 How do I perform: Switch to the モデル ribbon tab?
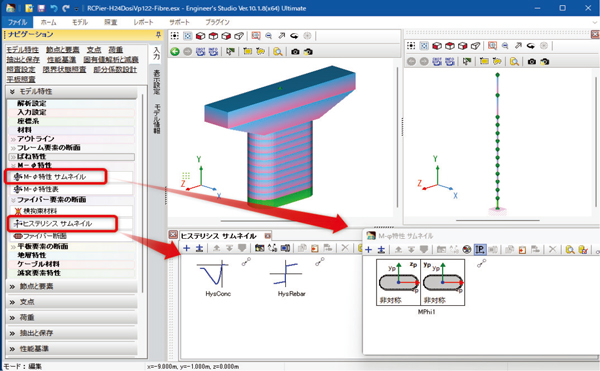point(80,22)
